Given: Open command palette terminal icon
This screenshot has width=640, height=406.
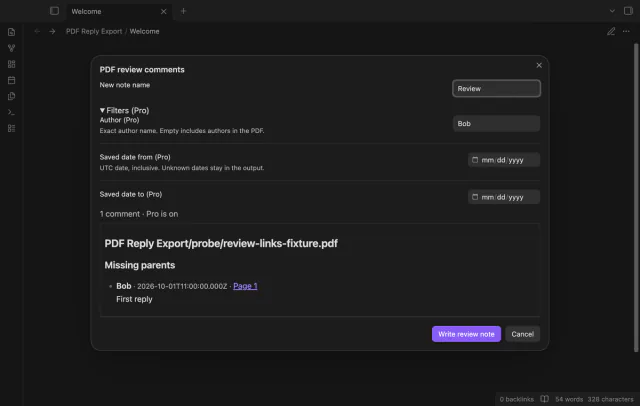Looking at the screenshot, I should 11,112.
